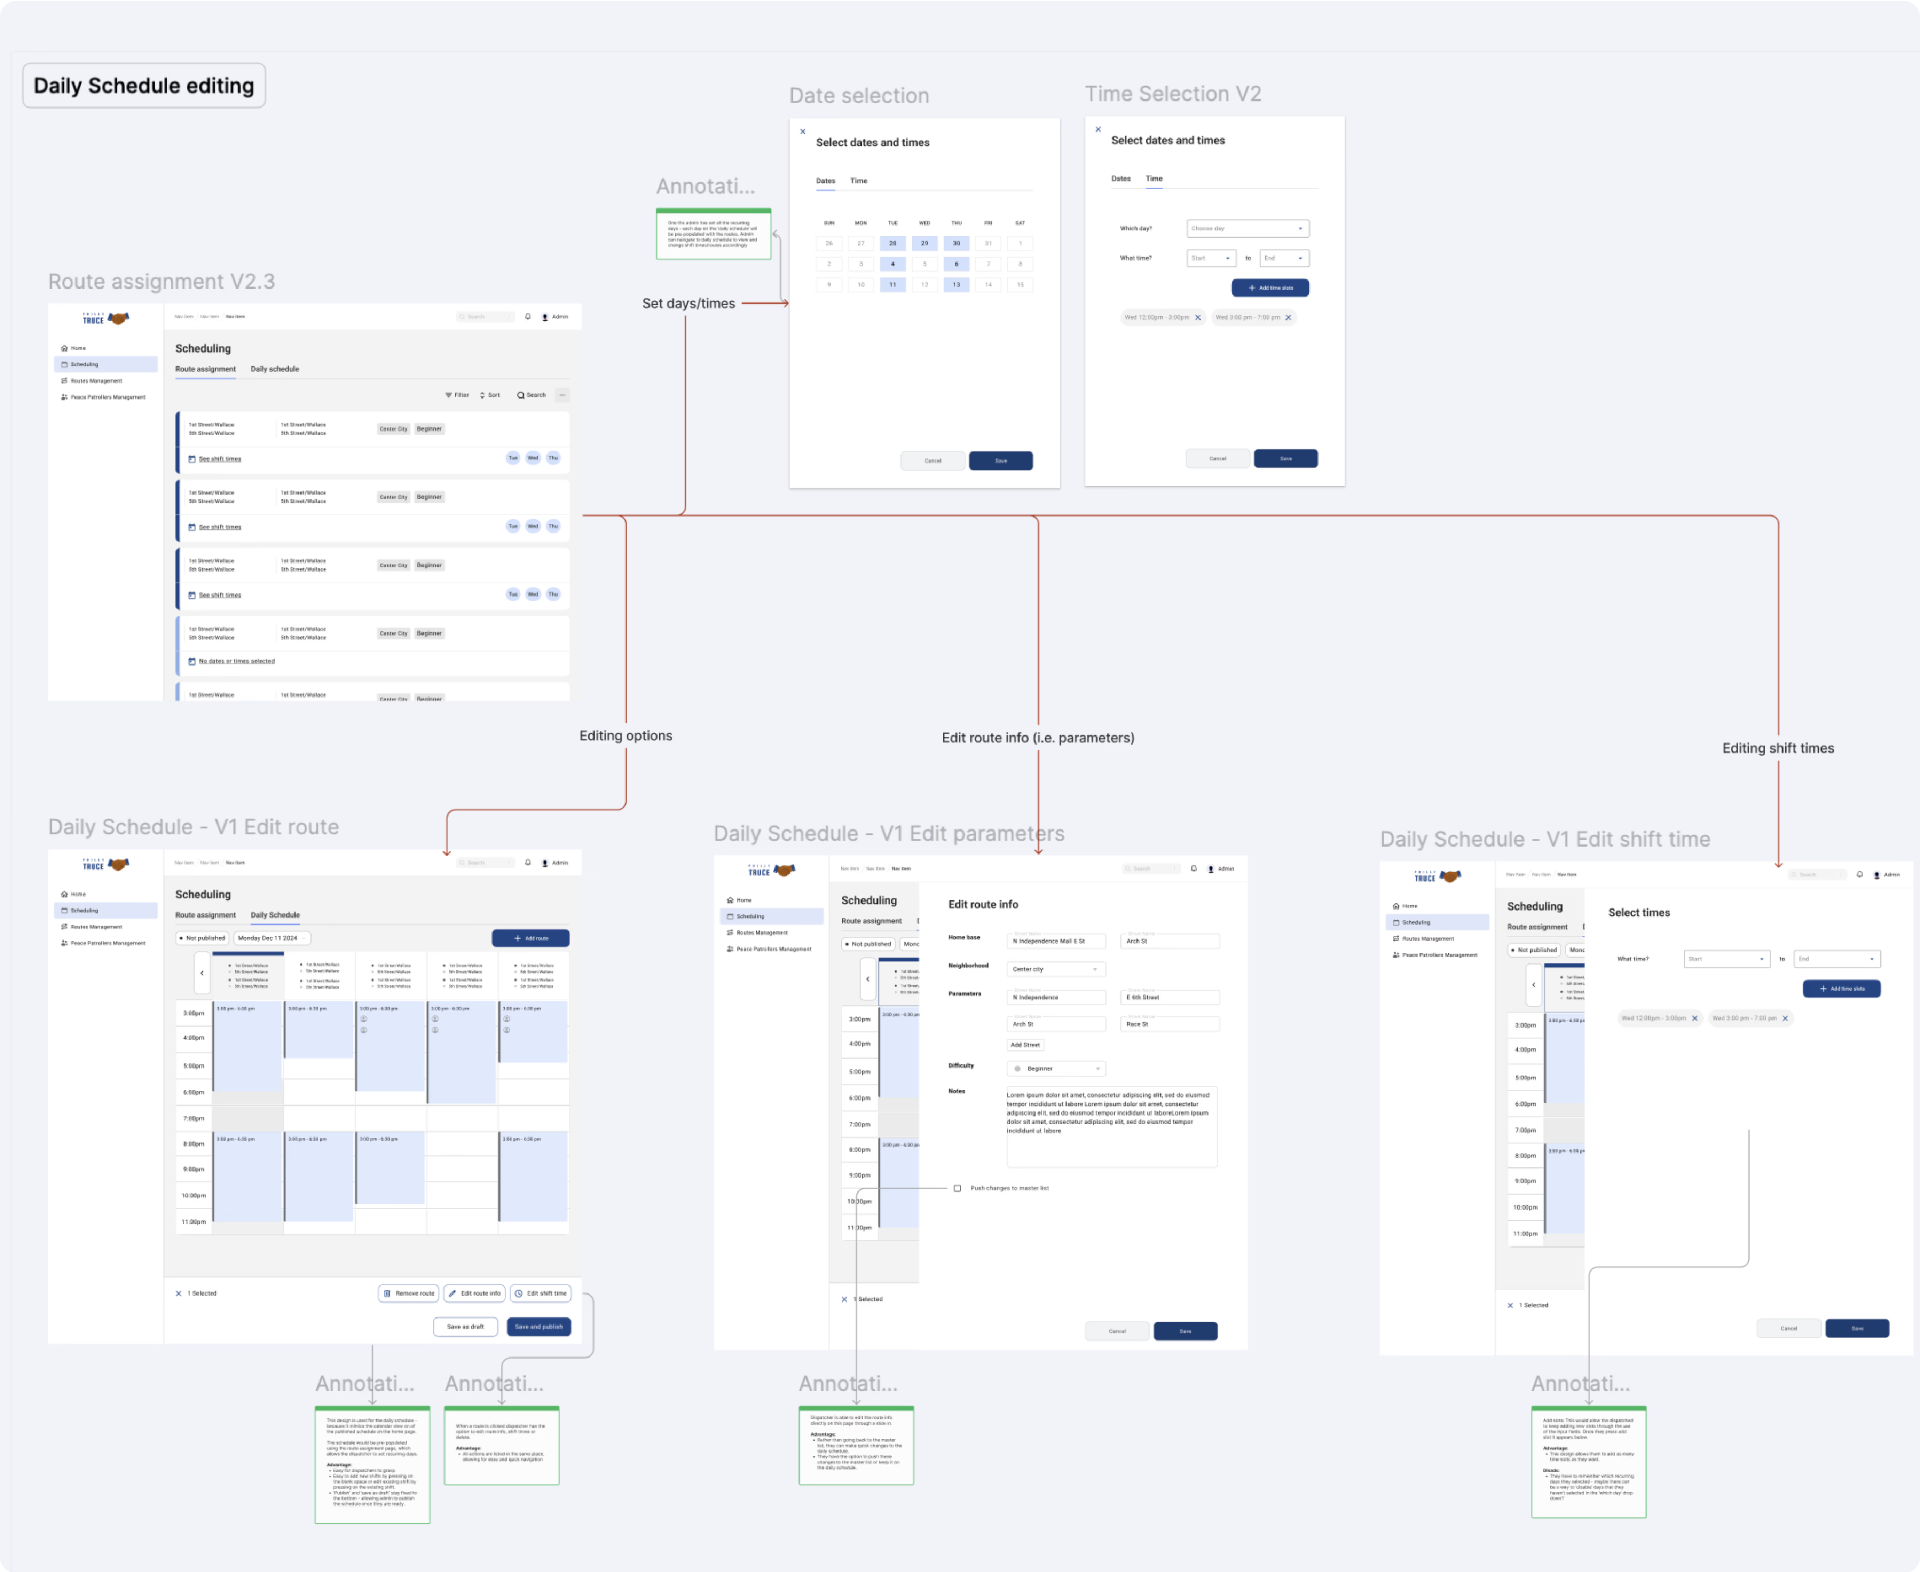Select the Time tab in Select dates dialog
The image size is (1920, 1572).
click(857, 181)
